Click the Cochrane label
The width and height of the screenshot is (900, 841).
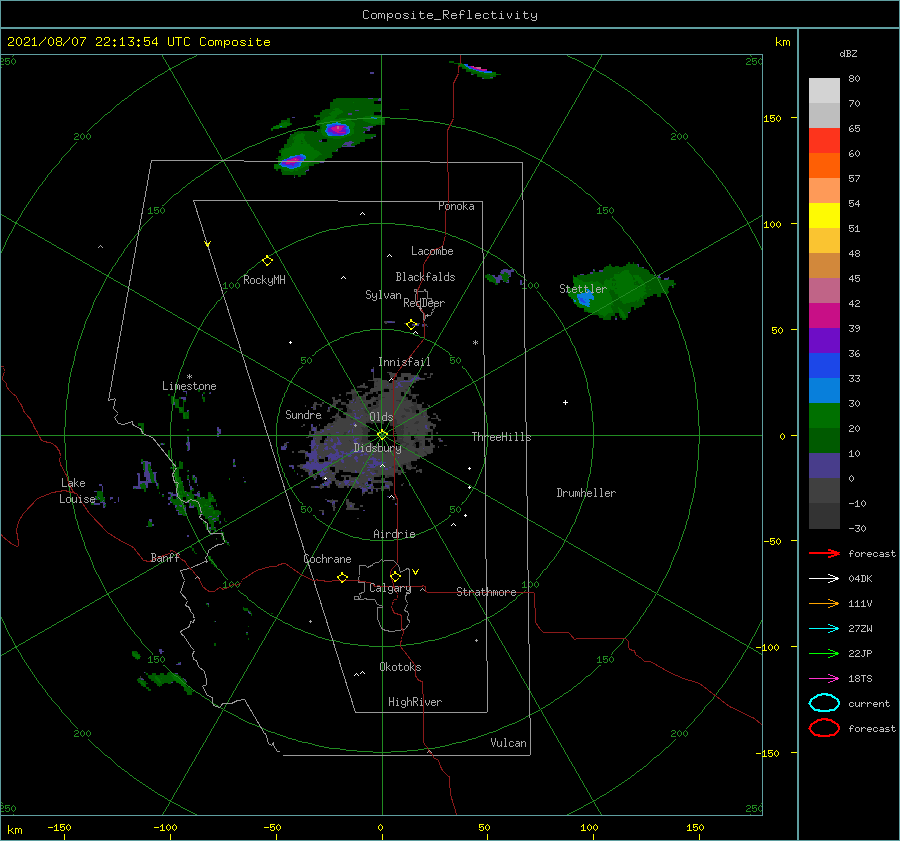click(327, 559)
